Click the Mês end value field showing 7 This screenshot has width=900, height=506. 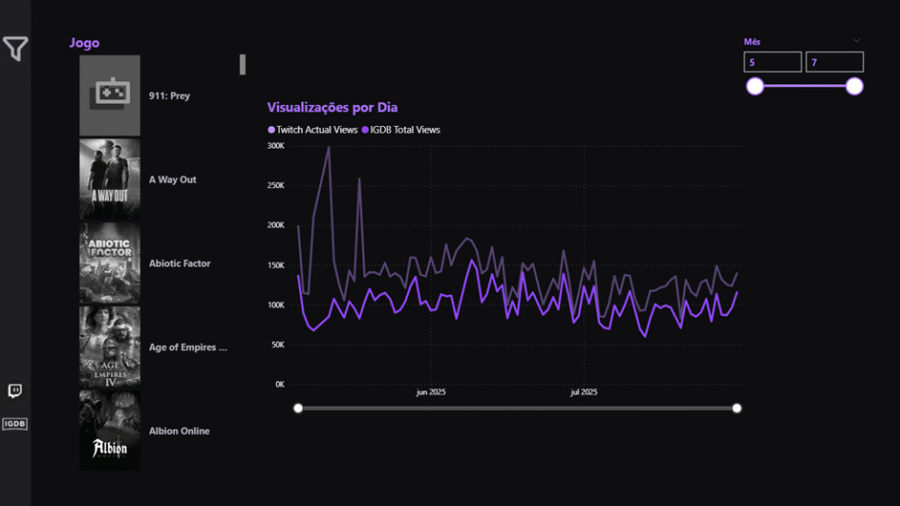(834, 63)
